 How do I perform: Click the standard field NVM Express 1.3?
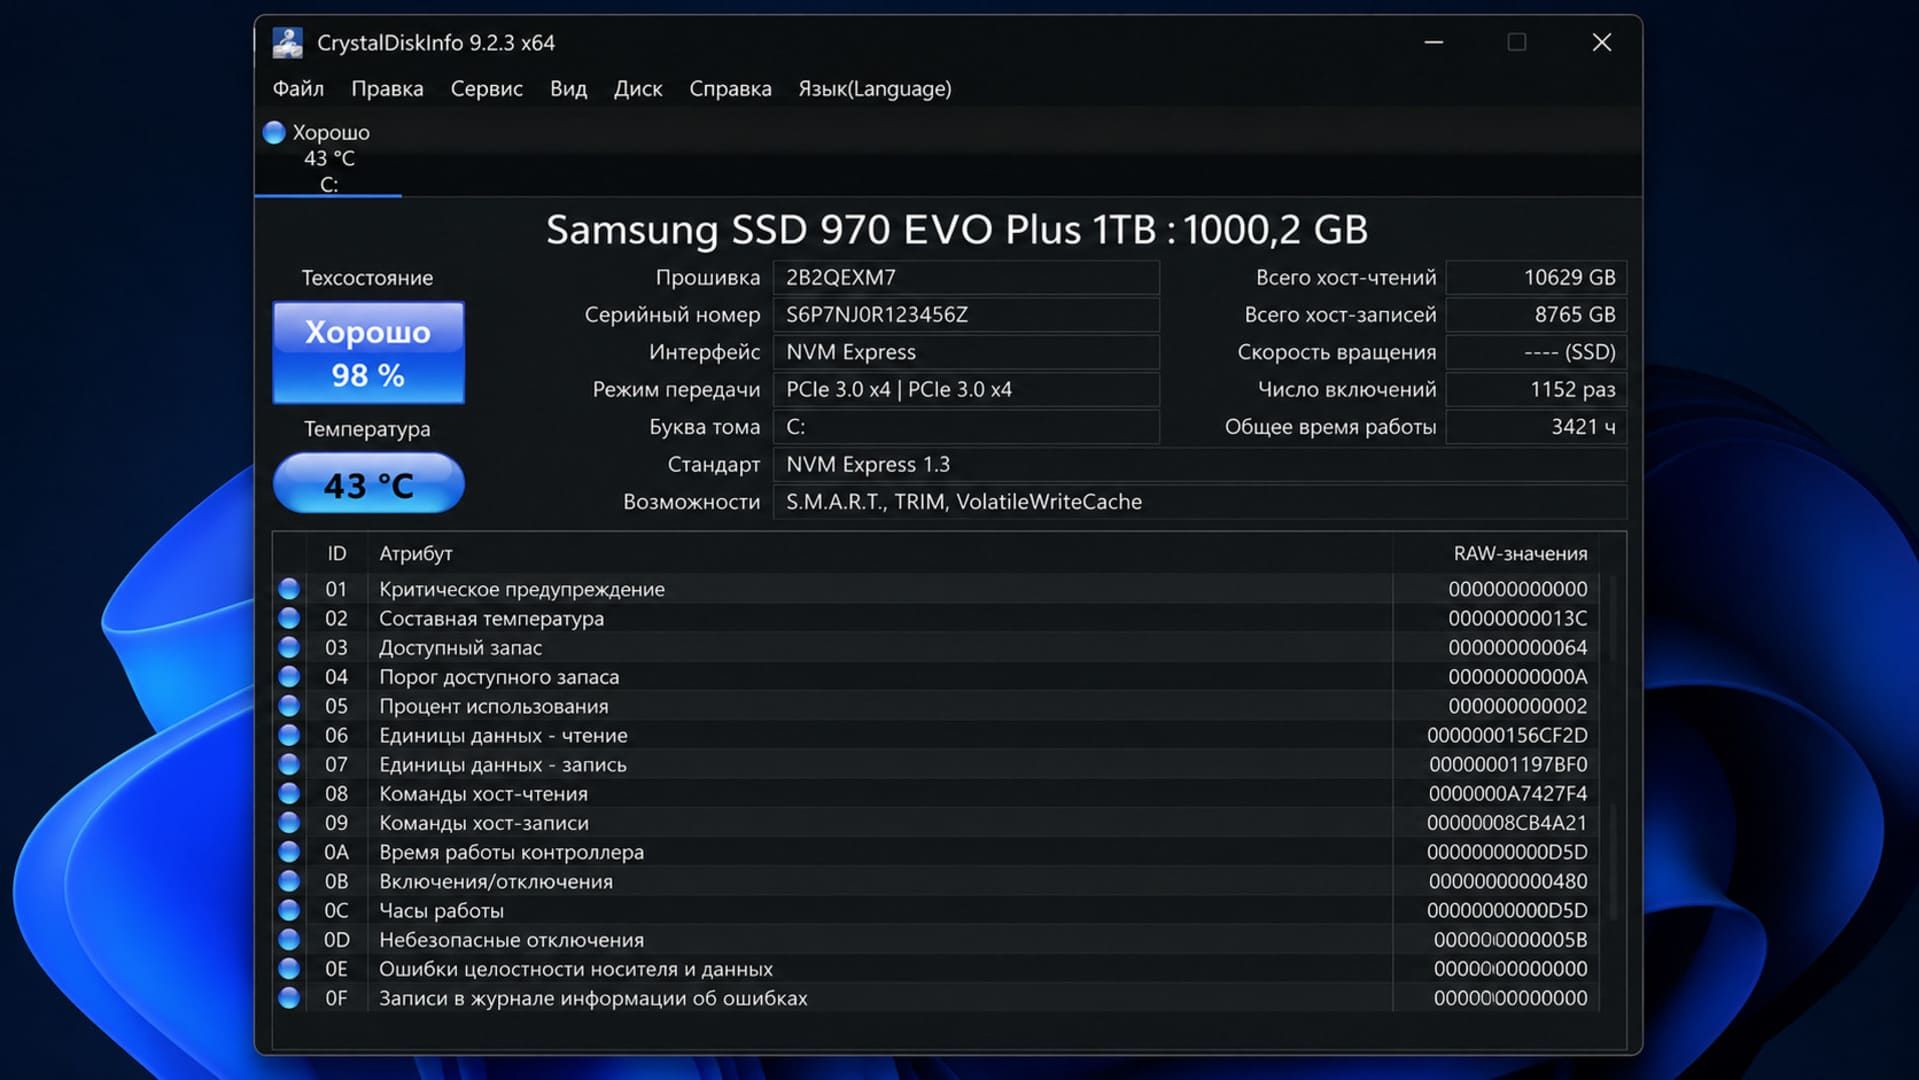click(x=1199, y=465)
